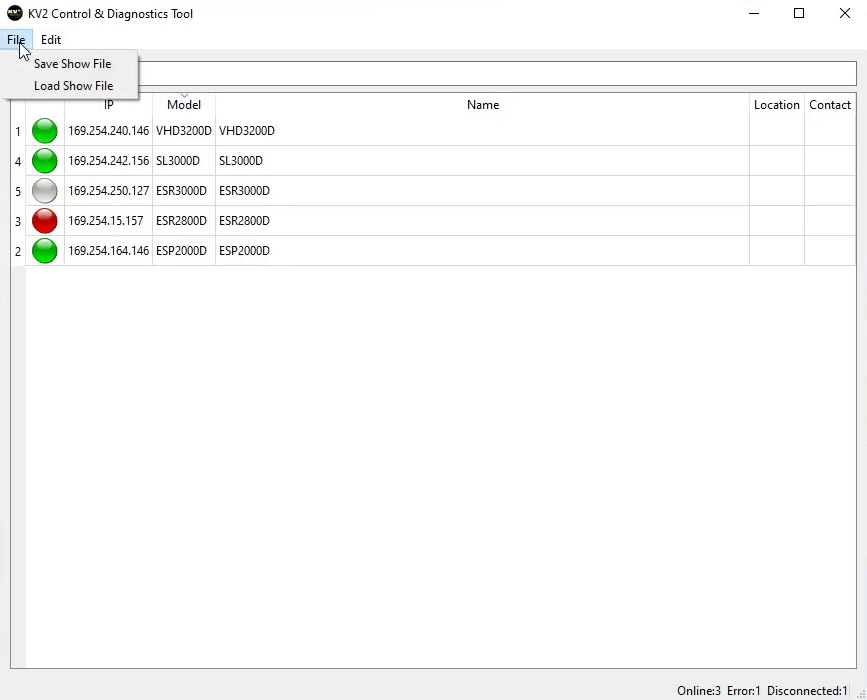
Task: Click the text field above the table
Action: tap(497, 74)
